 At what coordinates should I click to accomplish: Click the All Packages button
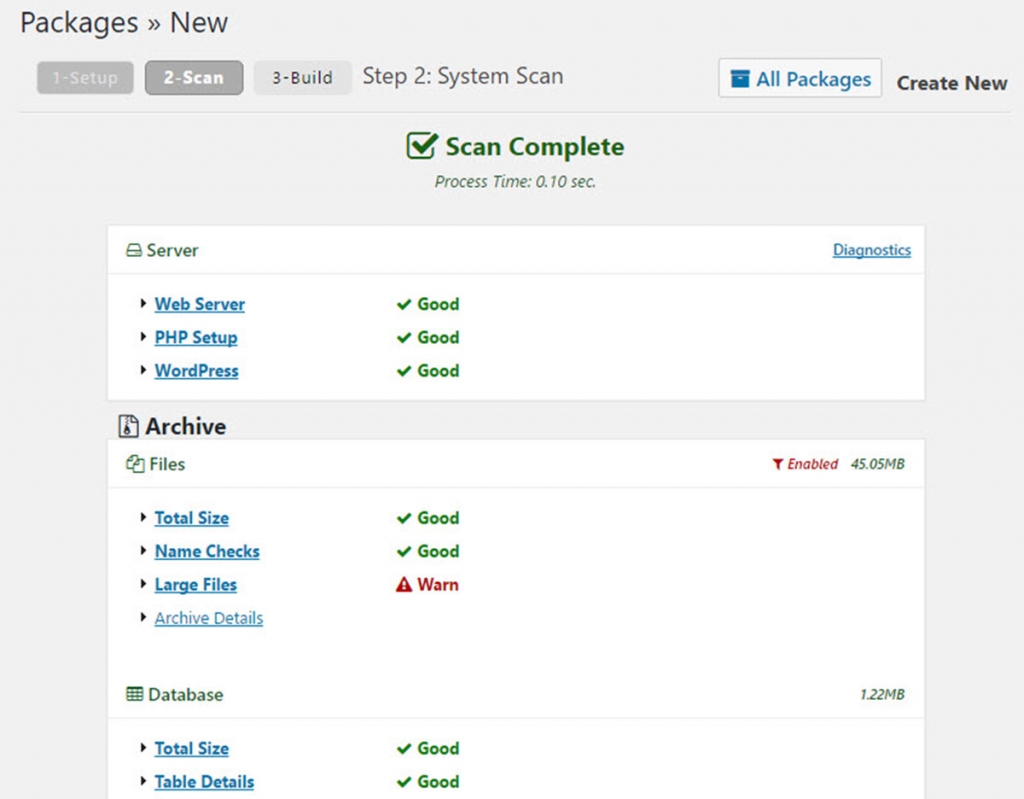pyautogui.click(x=799, y=79)
